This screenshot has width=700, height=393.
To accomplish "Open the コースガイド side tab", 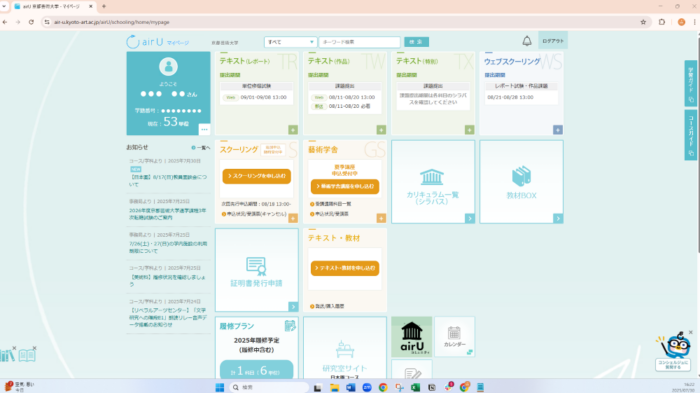I will click(691, 135).
